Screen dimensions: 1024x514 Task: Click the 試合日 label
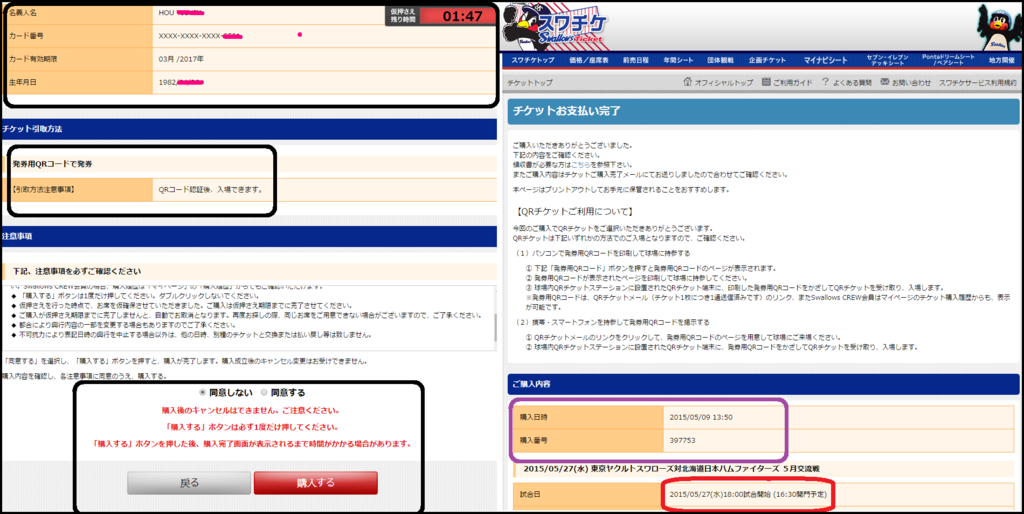(530, 494)
